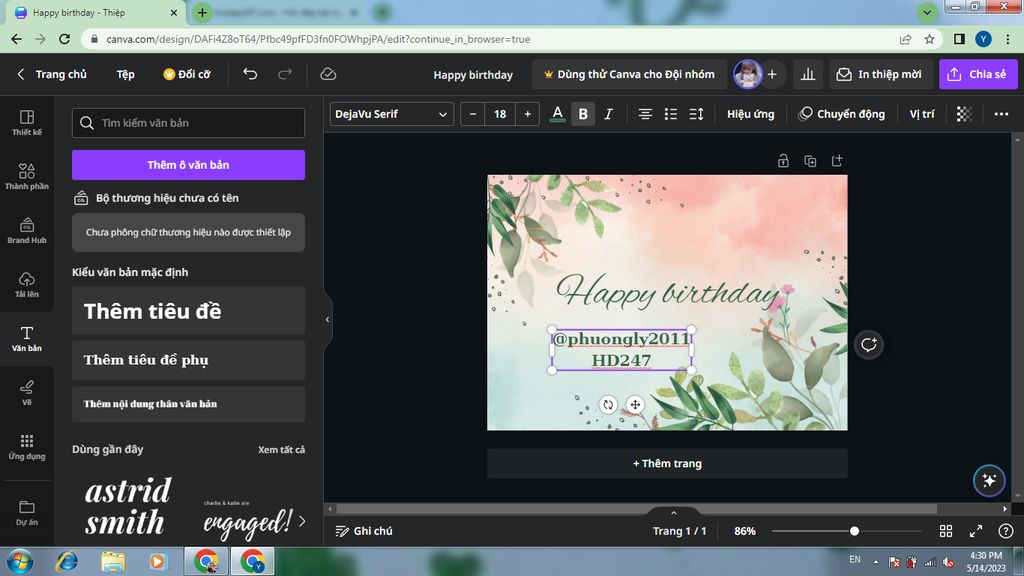This screenshot has height=576, width=1024.
Task: Add a heading with Thêm tiêu đề
Action: (x=188, y=311)
